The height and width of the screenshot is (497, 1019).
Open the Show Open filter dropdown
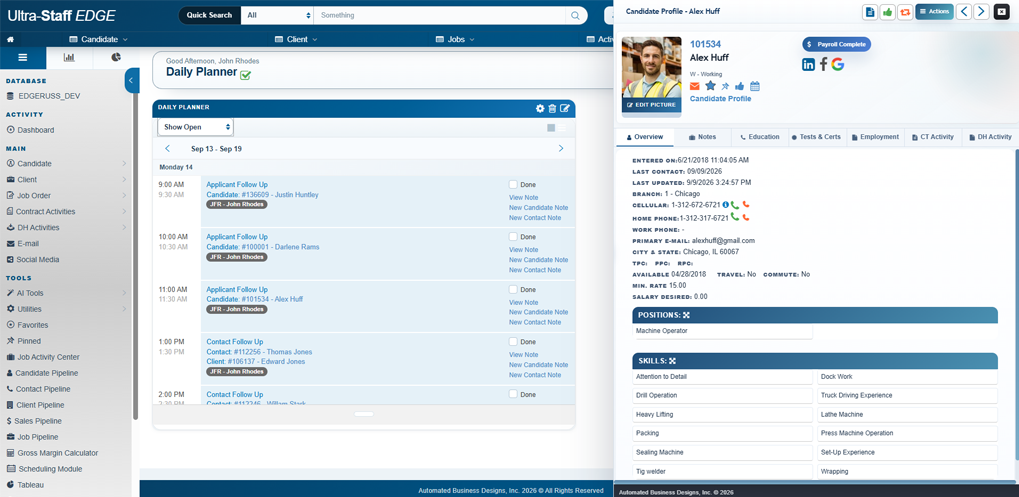coord(196,127)
